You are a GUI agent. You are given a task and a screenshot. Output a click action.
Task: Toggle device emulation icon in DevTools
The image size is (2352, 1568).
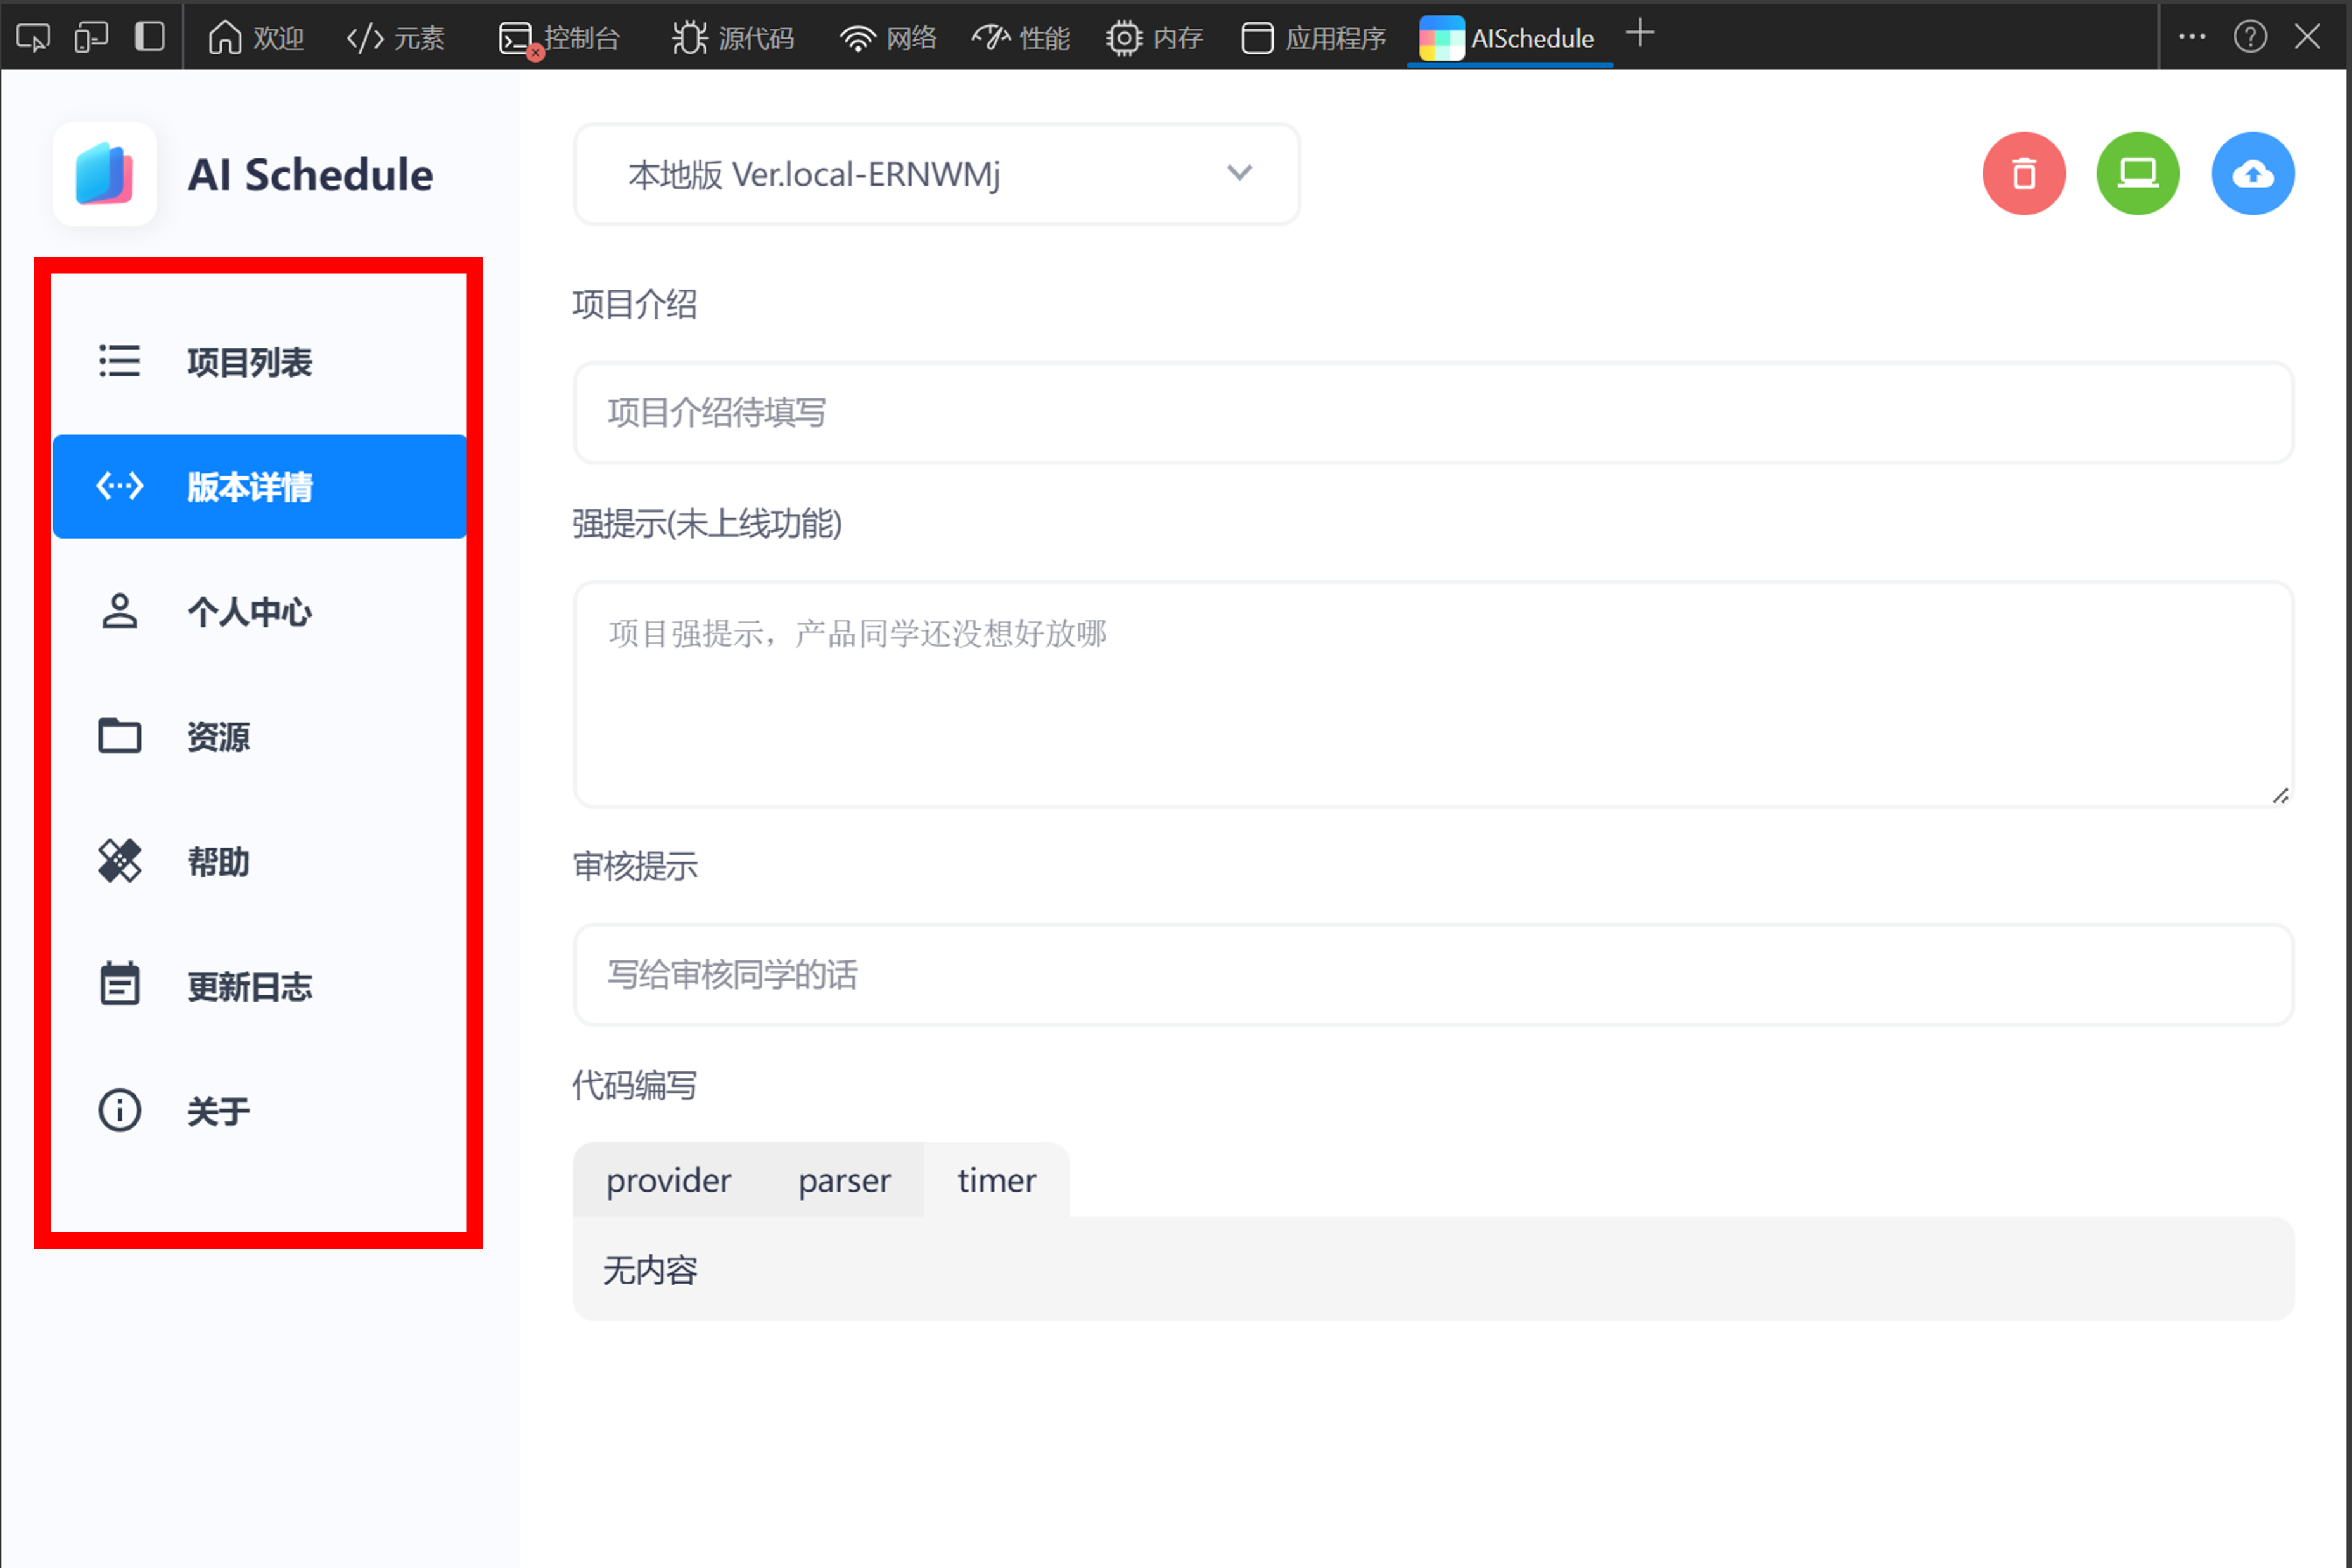pos(91,38)
